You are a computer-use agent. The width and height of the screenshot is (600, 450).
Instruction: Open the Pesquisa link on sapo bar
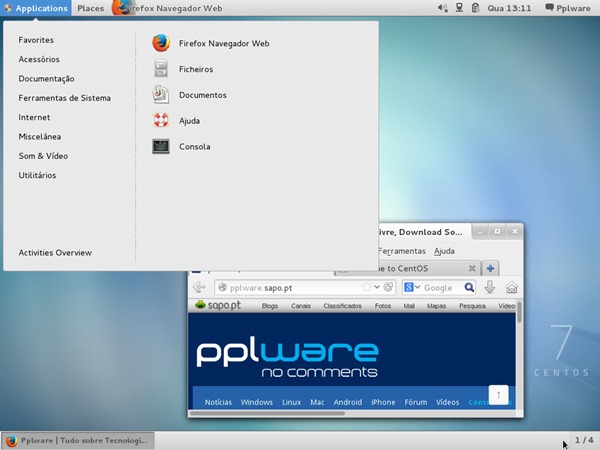(x=472, y=306)
